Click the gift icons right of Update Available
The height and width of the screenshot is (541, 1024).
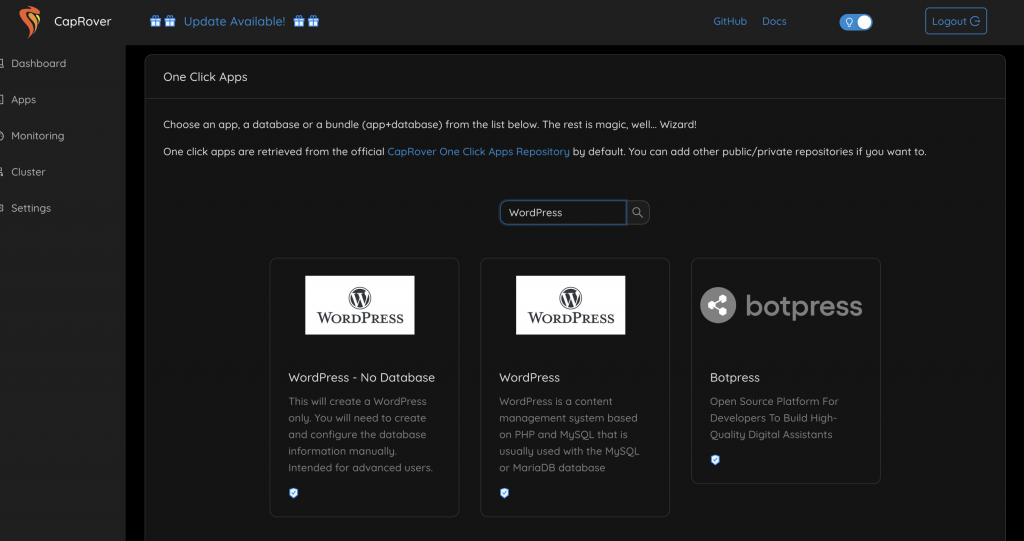click(x=306, y=22)
